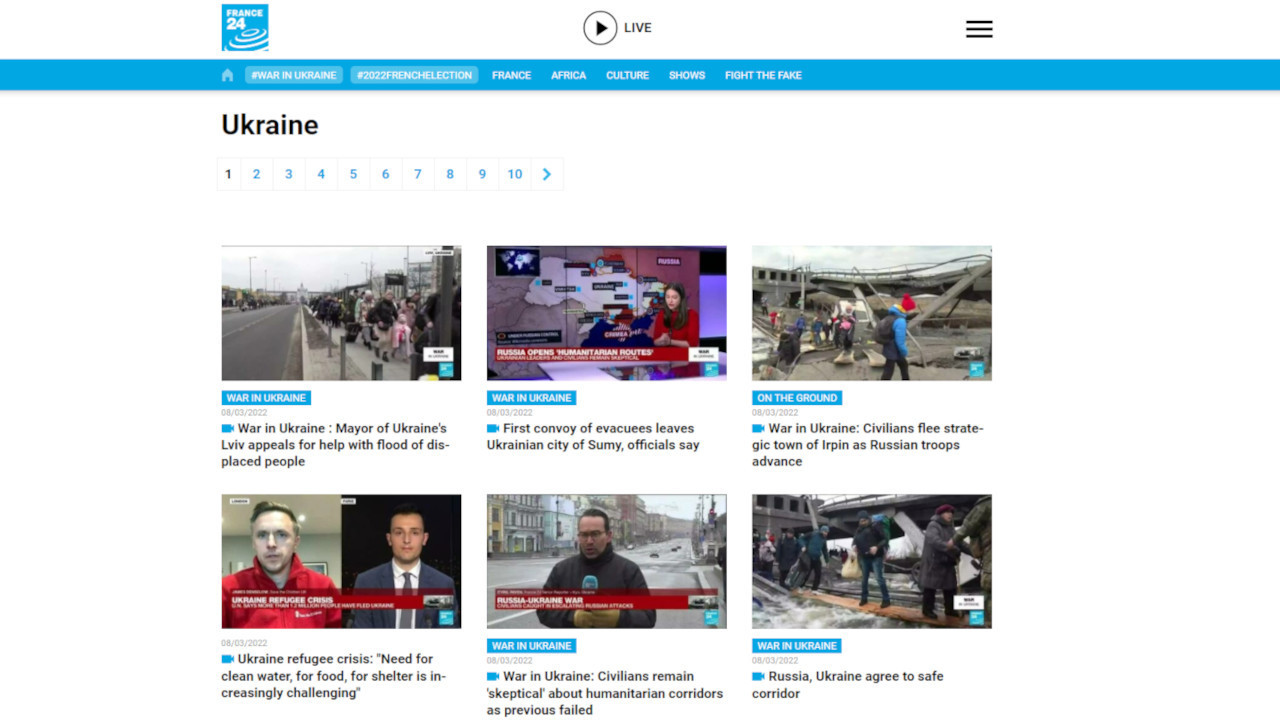Open the AFRICA section
Viewport: 1280px width, 720px height.
click(x=568, y=75)
